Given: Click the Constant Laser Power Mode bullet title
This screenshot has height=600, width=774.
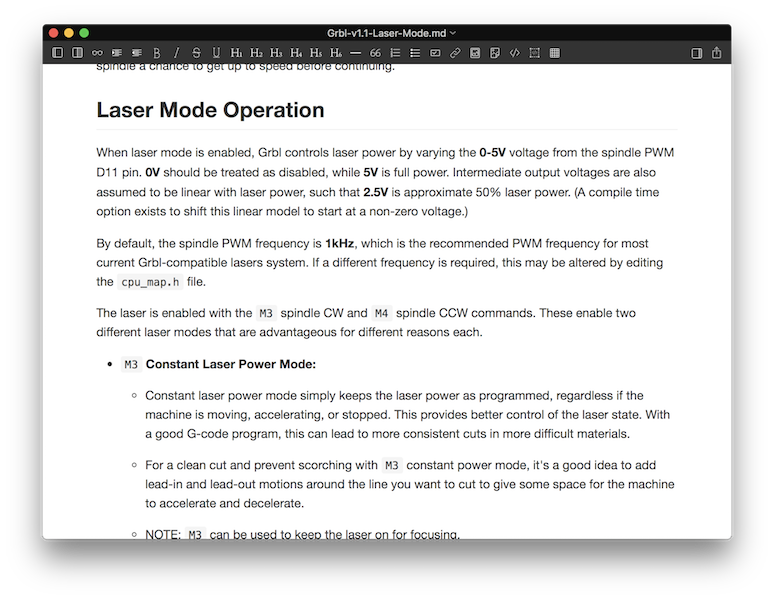Looking at the screenshot, I should tap(231, 364).
